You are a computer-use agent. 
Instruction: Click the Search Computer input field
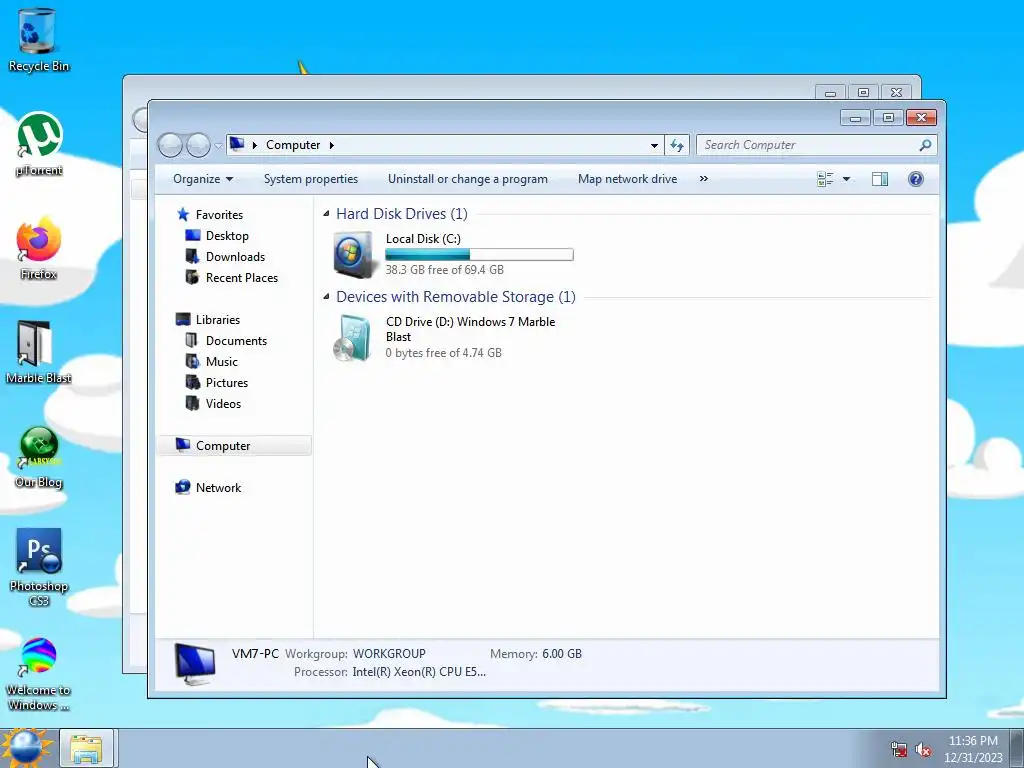coord(807,145)
